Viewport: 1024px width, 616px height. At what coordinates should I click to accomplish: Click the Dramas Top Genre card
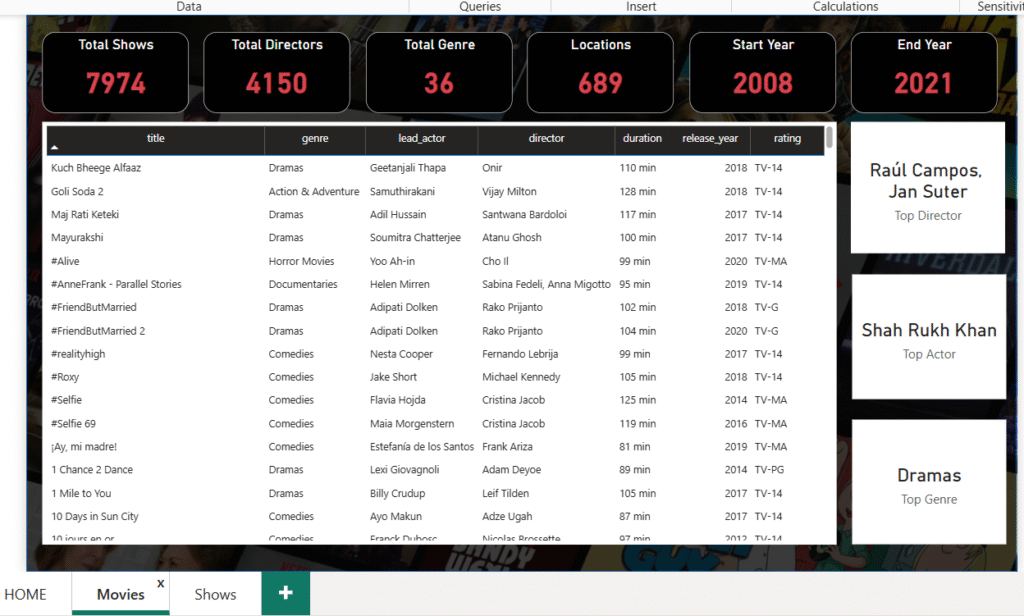(x=928, y=483)
